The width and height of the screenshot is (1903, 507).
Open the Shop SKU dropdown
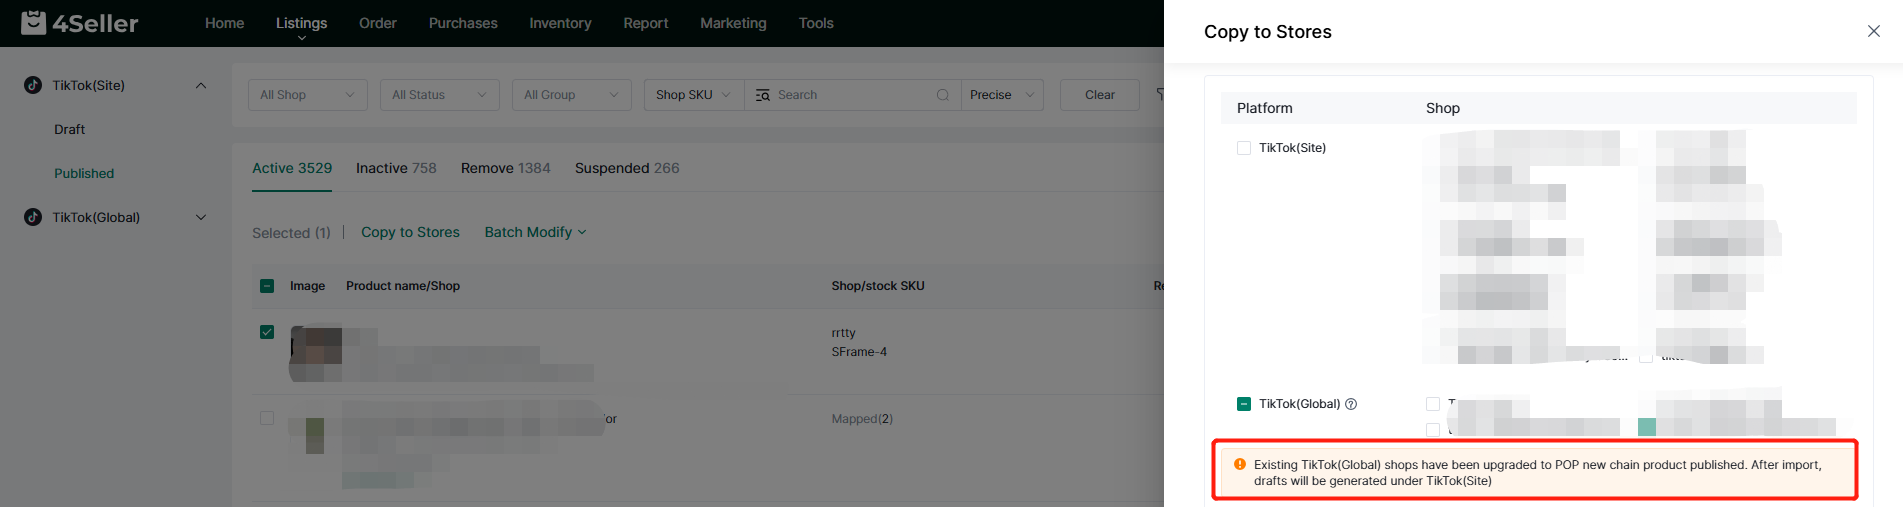(x=694, y=95)
